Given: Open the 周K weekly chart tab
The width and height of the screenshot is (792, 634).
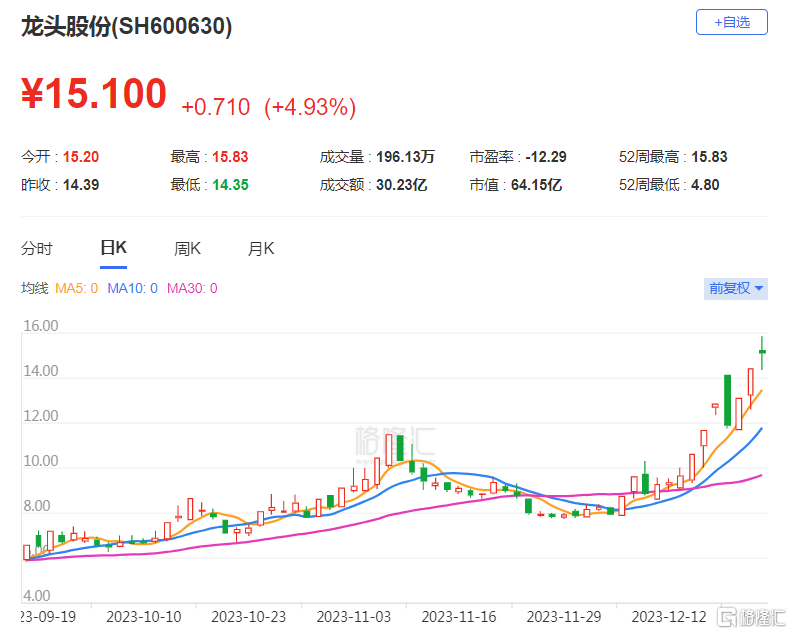Looking at the screenshot, I should [187, 249].
